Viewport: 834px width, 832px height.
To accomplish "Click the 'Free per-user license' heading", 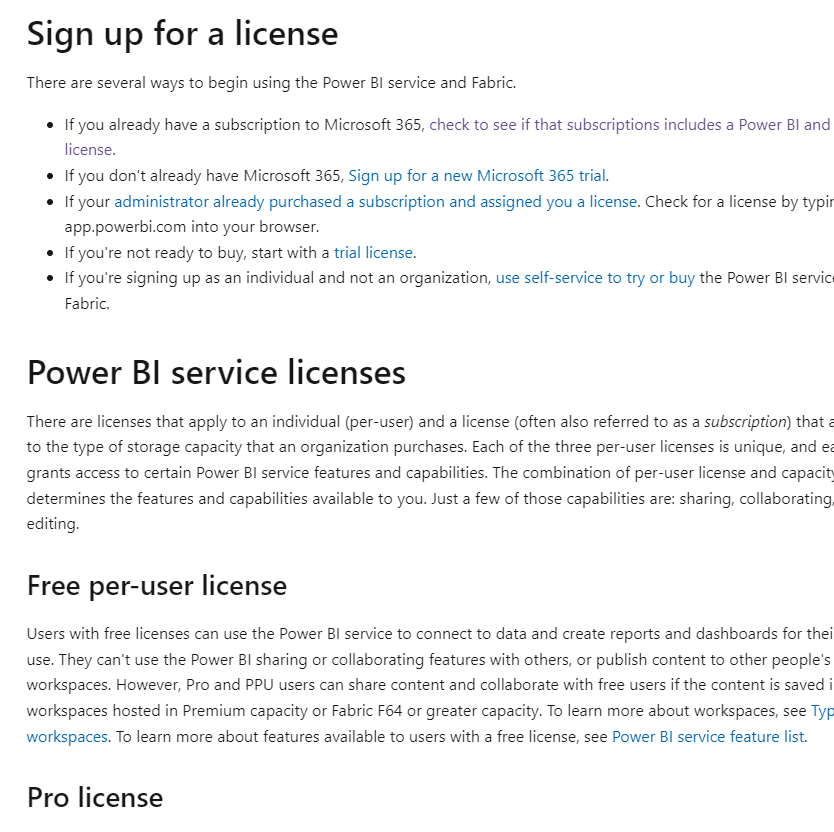I will (156, 585).
